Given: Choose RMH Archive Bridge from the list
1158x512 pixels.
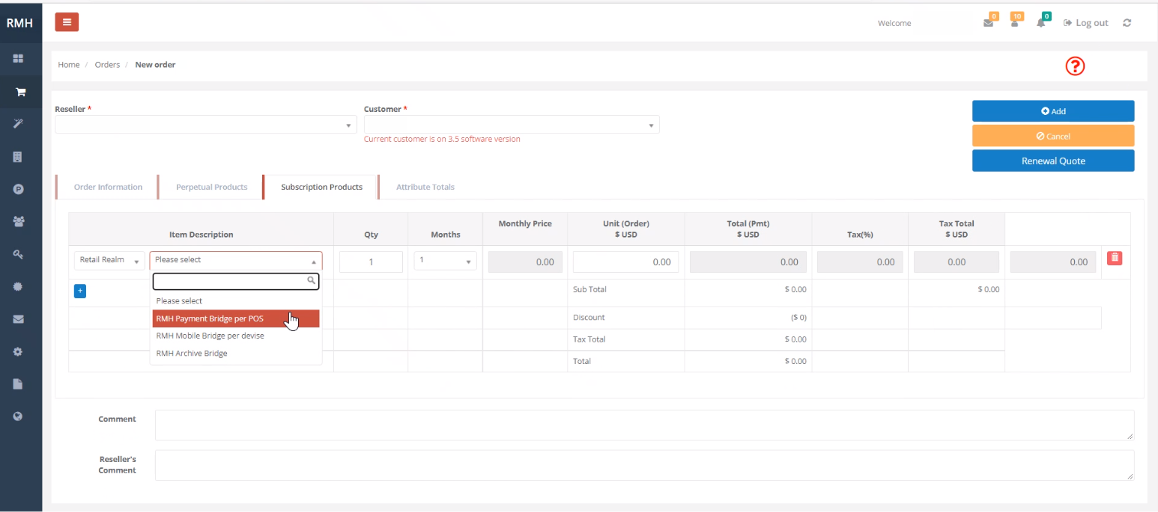Looking at the screenshot, I should pyautogui.click(x=192, y=353).
